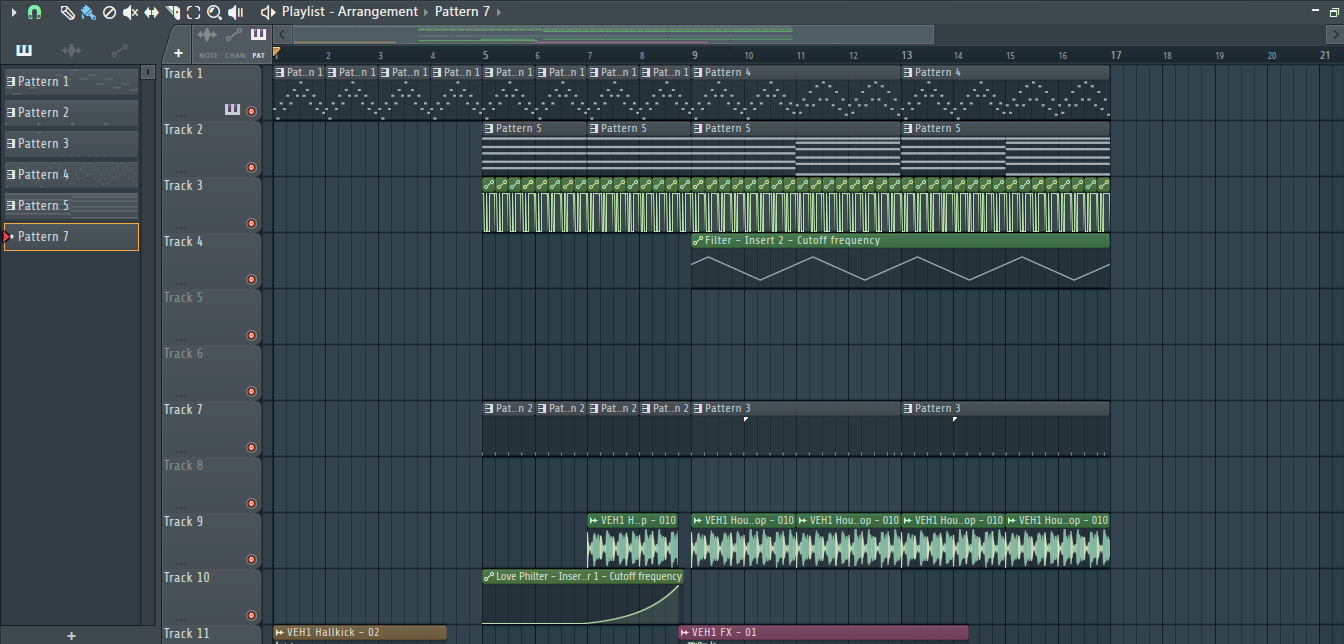Show automation clips in the picker panel

tap(119, 50)
